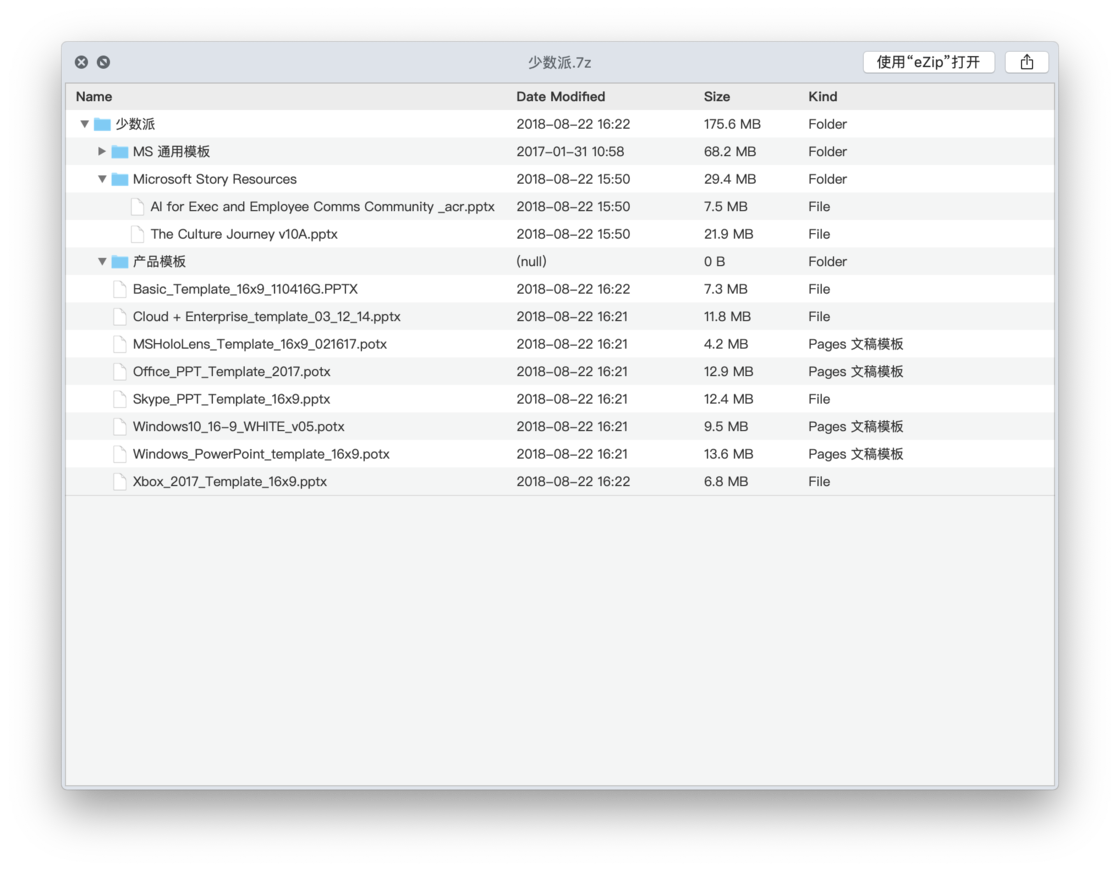
Task: Click the 21.9 MB size value
Action: click(x=729, y=234)
